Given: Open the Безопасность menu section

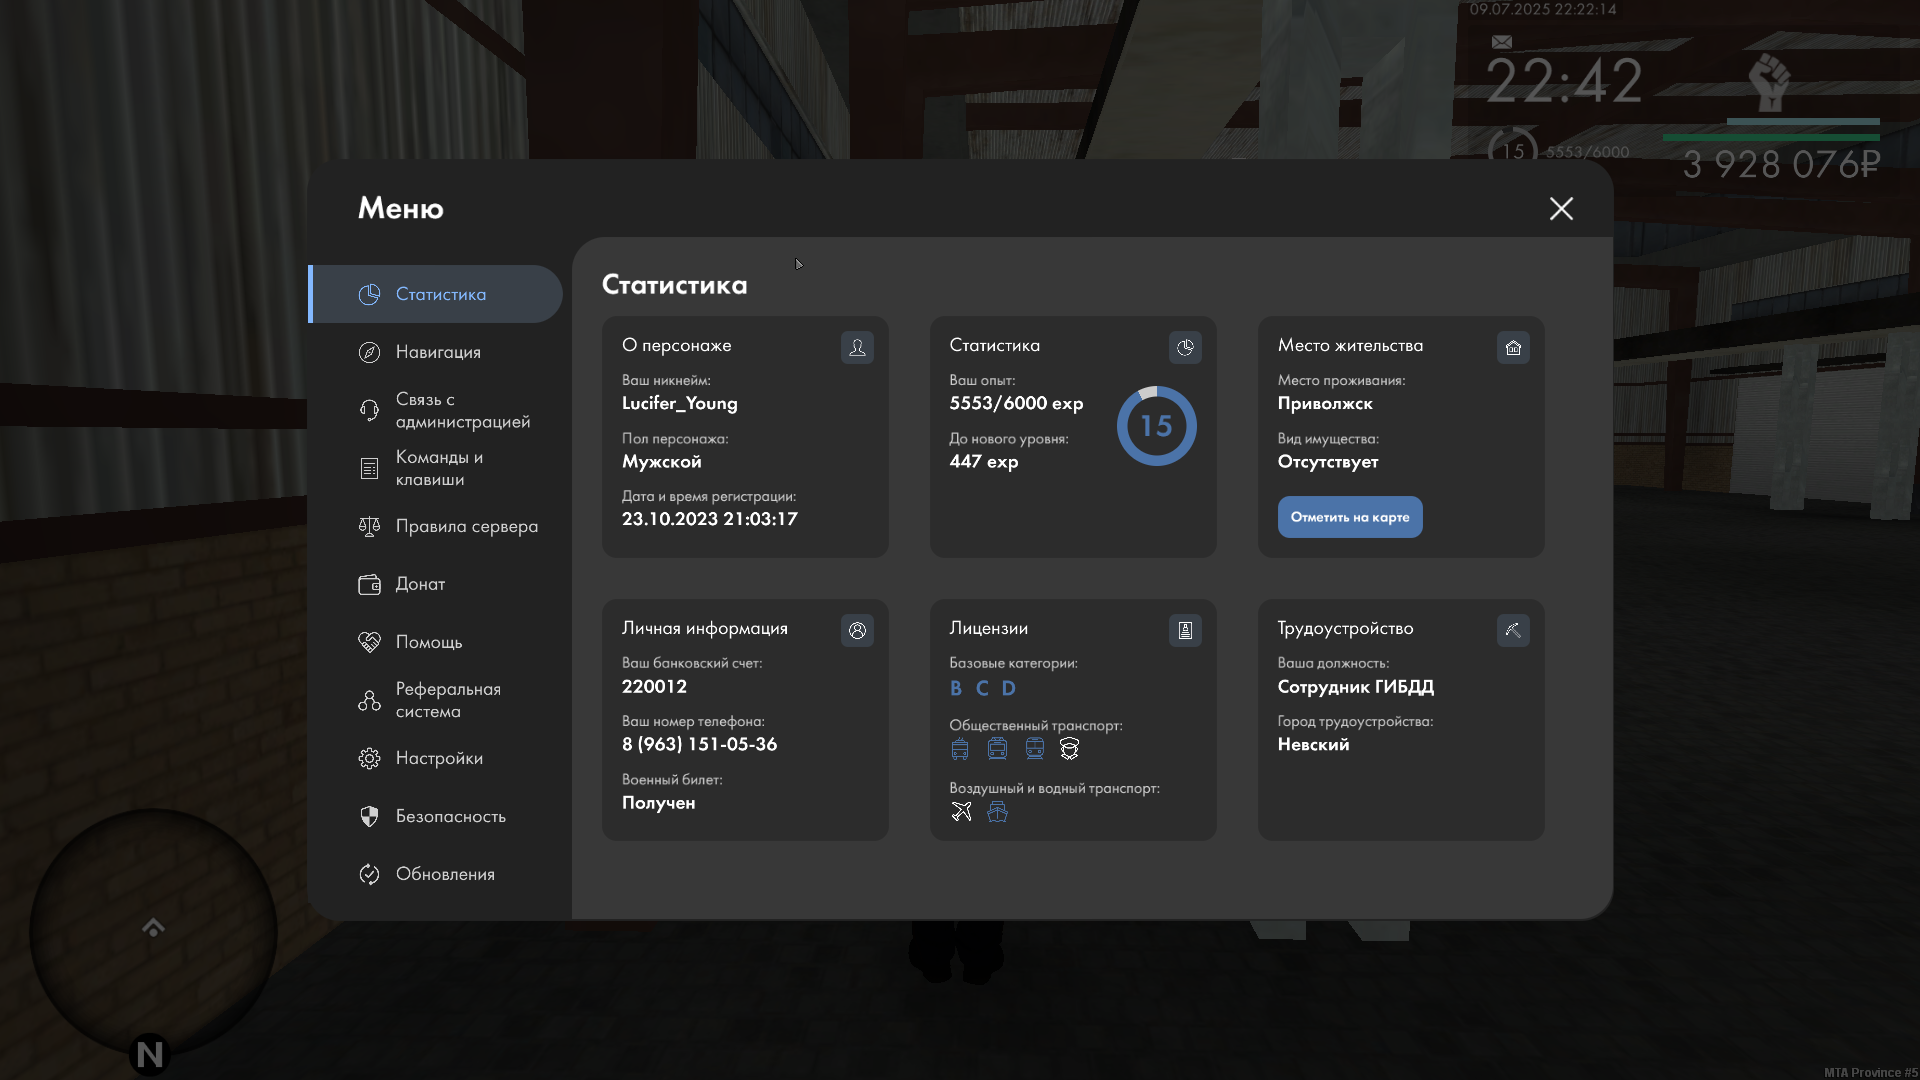Looking at the screenshot, I should point(450,816).
